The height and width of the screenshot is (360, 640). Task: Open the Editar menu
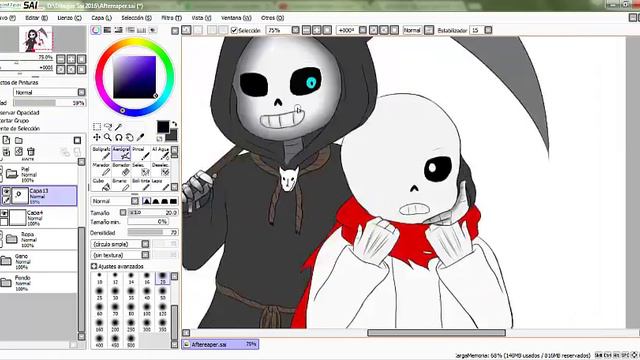pos(36,18)
